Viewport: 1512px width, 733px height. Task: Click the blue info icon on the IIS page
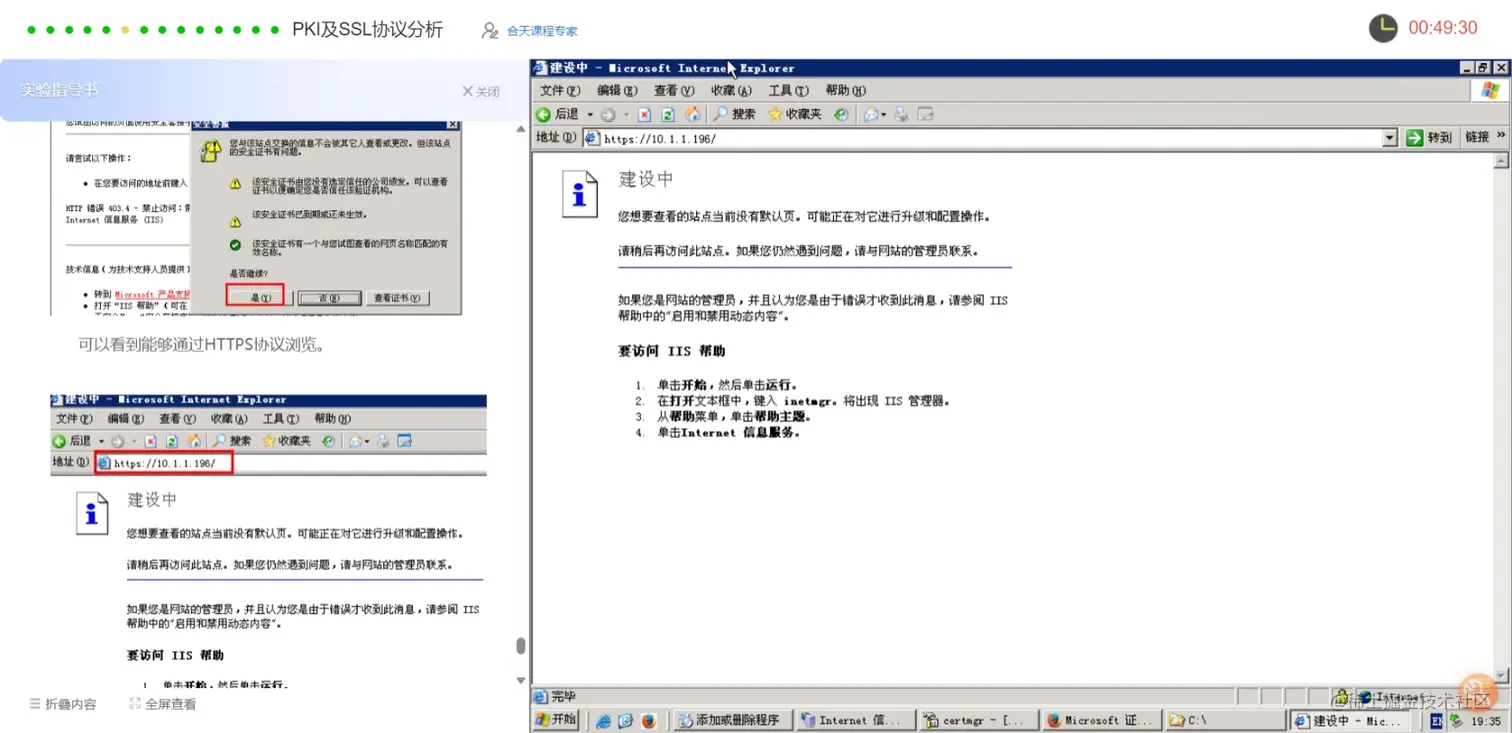(x=579, y=193)
